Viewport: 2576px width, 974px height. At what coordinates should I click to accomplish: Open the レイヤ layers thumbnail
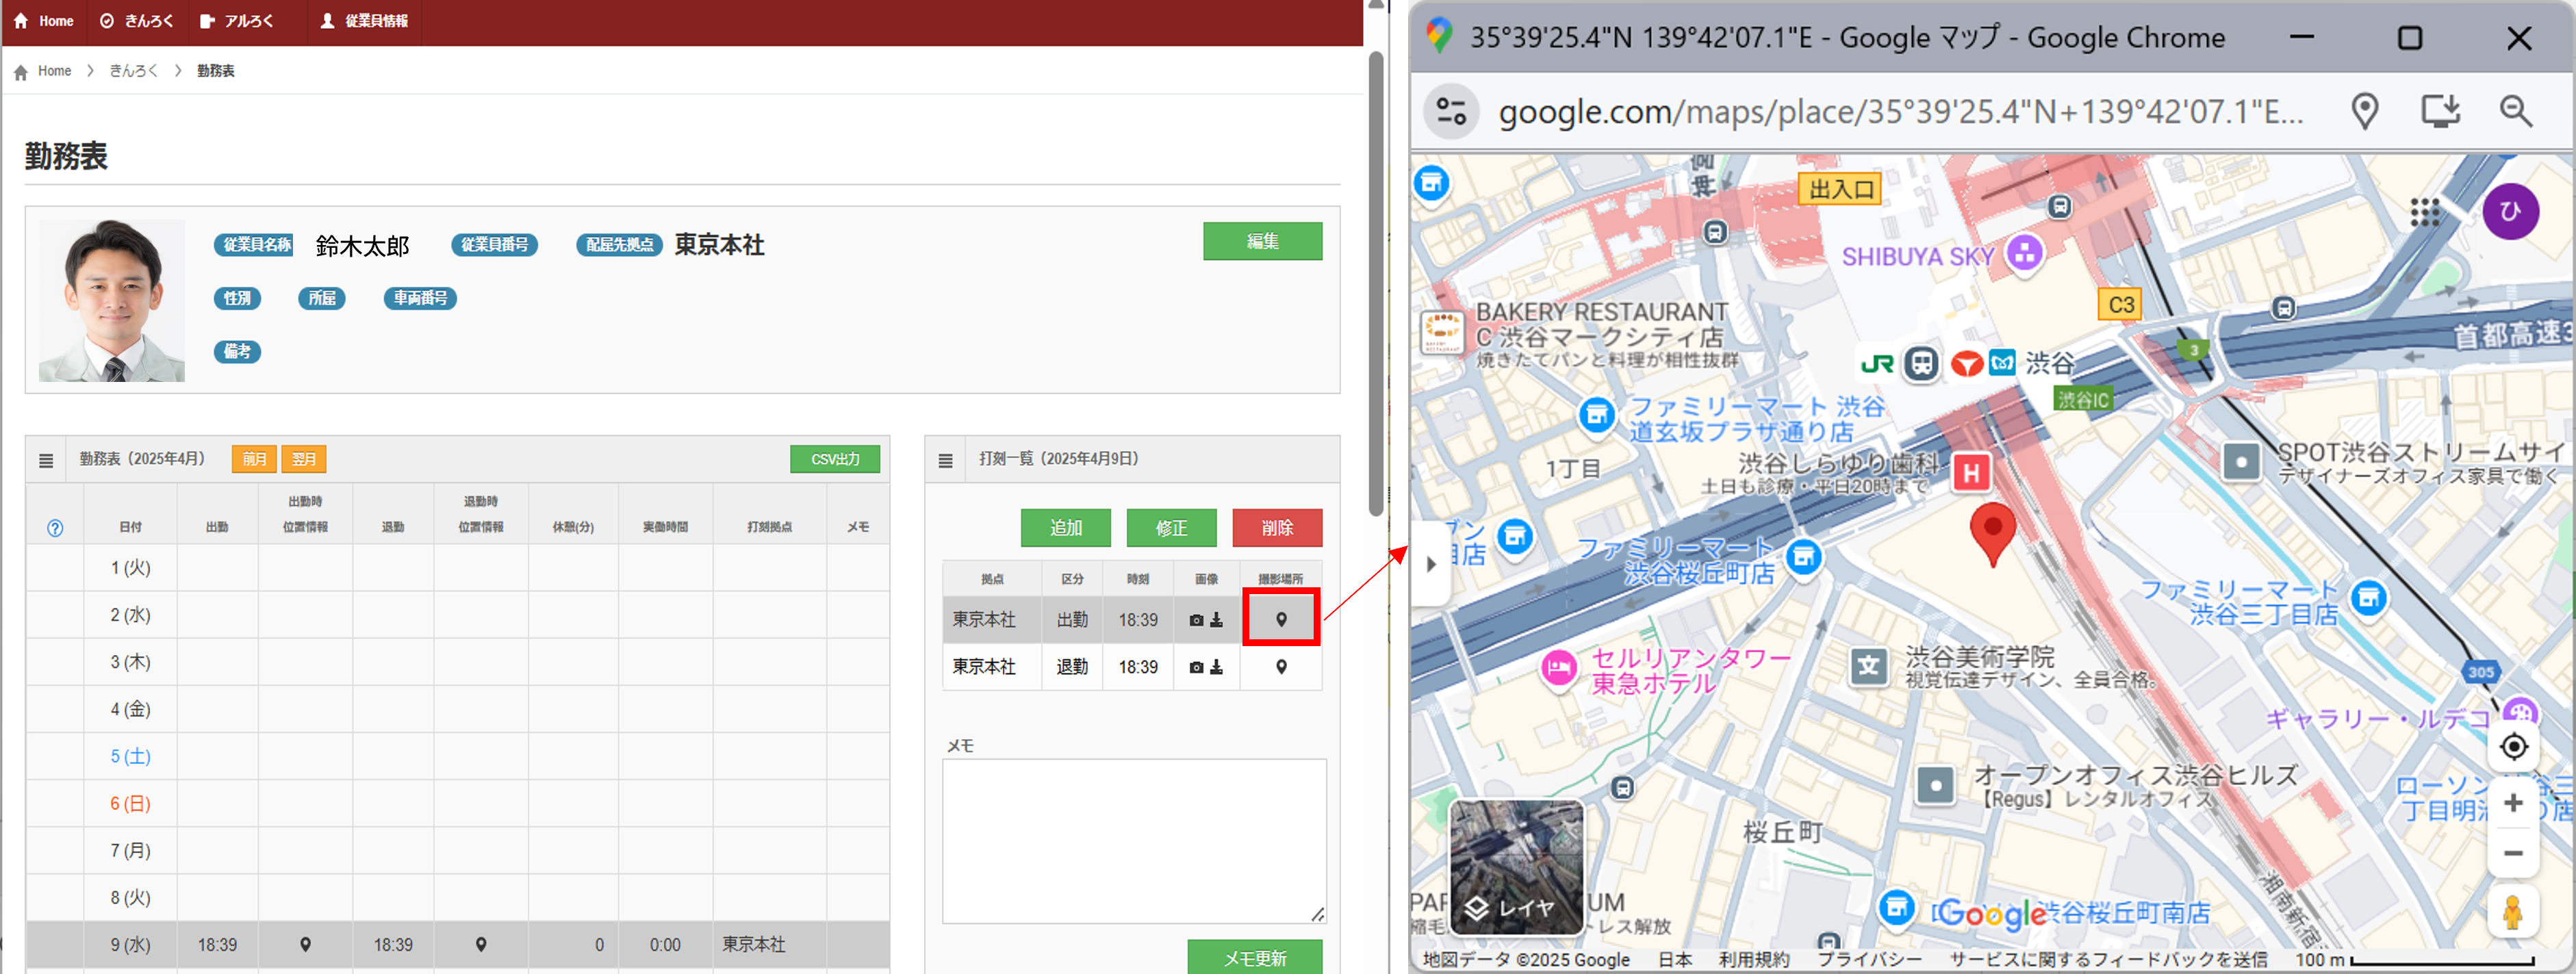(1517, 868)
